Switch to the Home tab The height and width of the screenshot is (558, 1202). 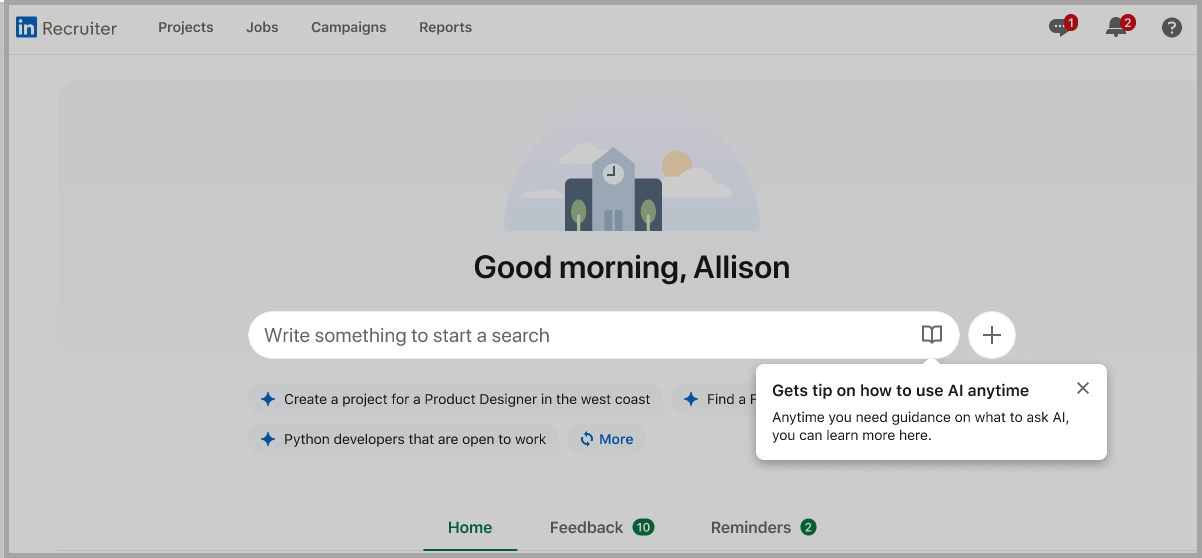click(470, 528)
